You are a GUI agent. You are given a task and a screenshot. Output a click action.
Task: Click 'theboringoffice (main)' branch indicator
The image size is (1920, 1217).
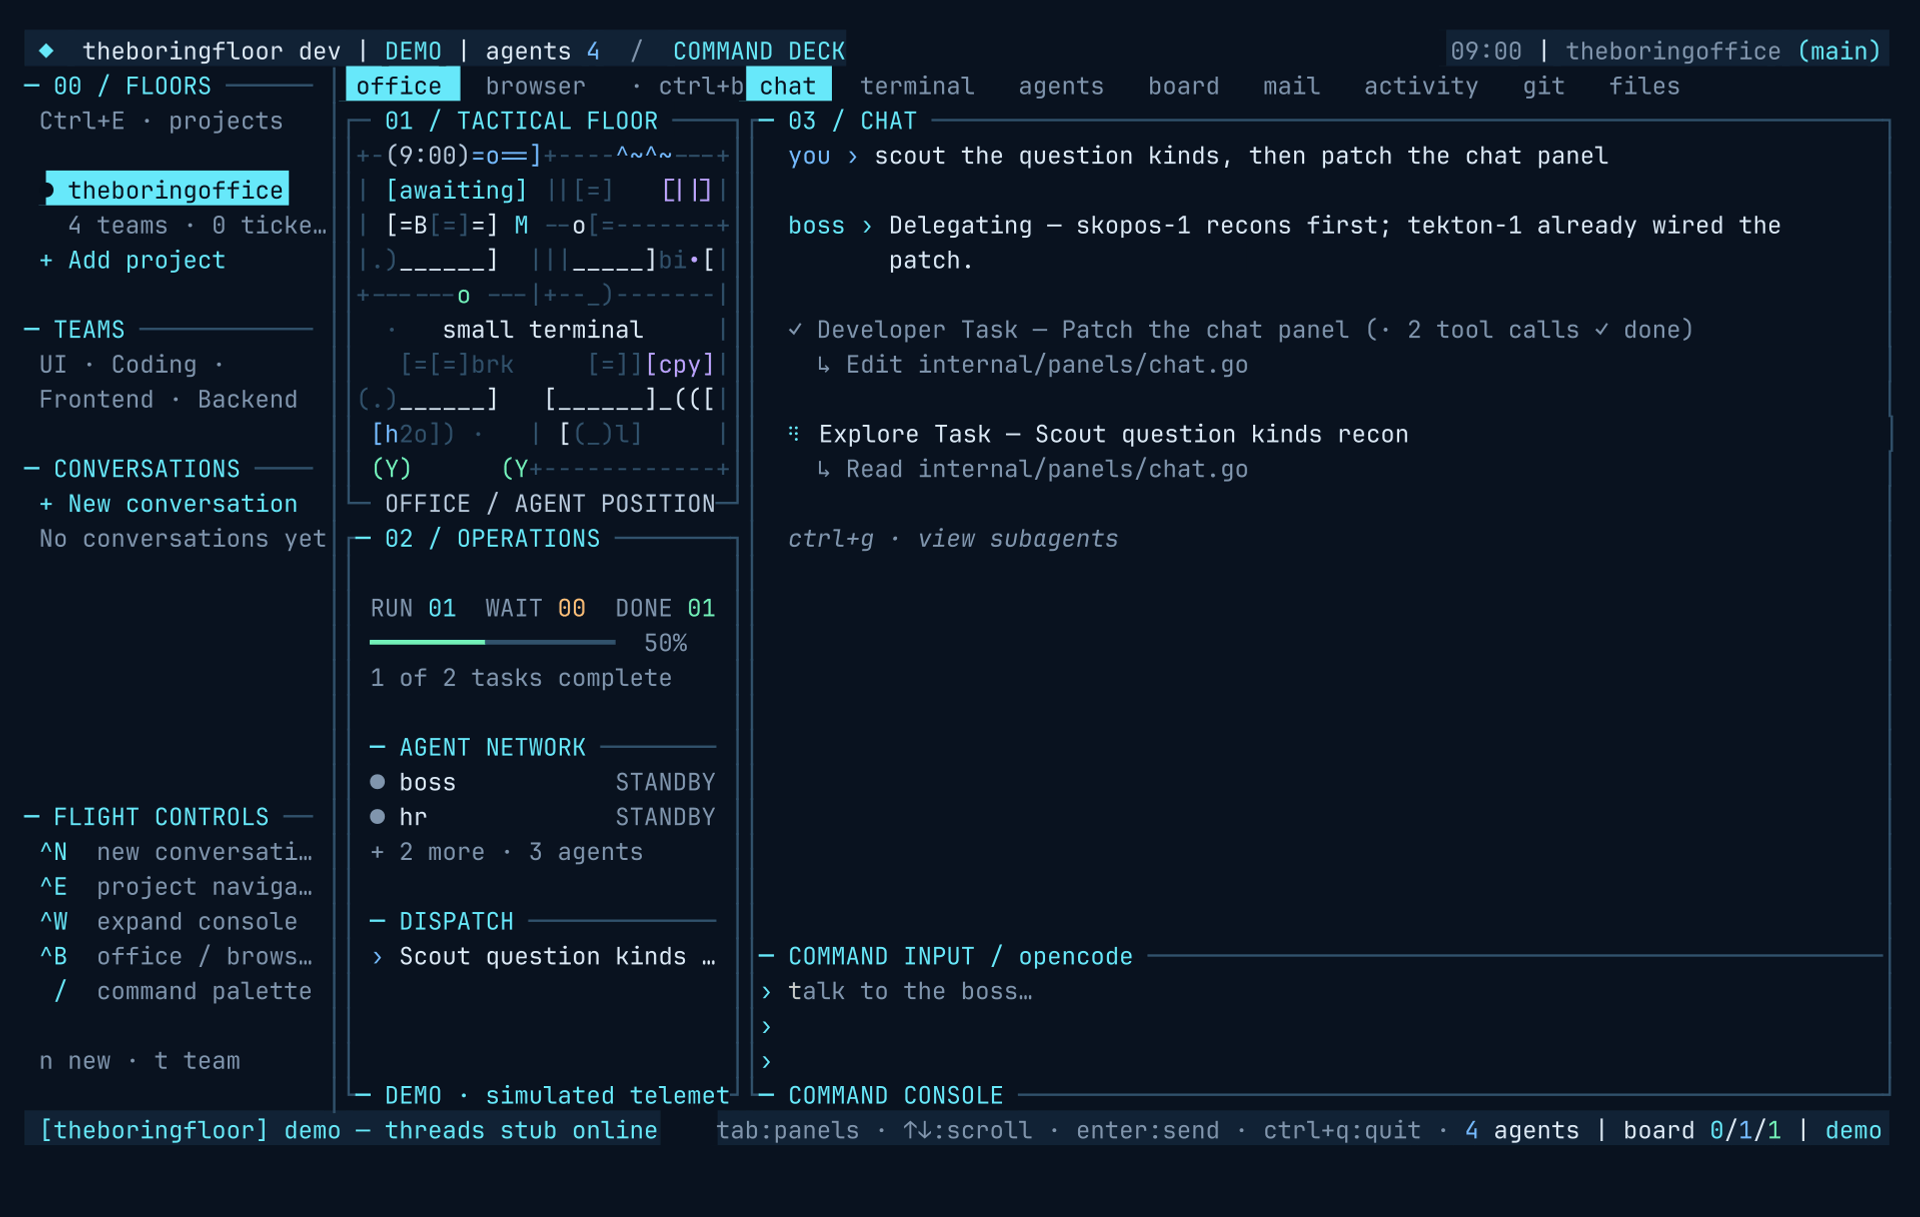coord(1723,51)
